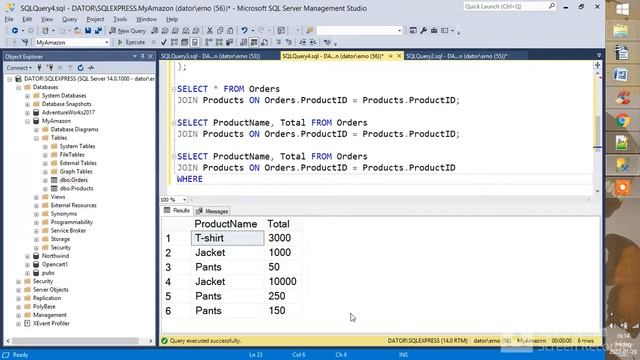Click the Undo arrow icon
640x360 pixels.
click(244, 31)
